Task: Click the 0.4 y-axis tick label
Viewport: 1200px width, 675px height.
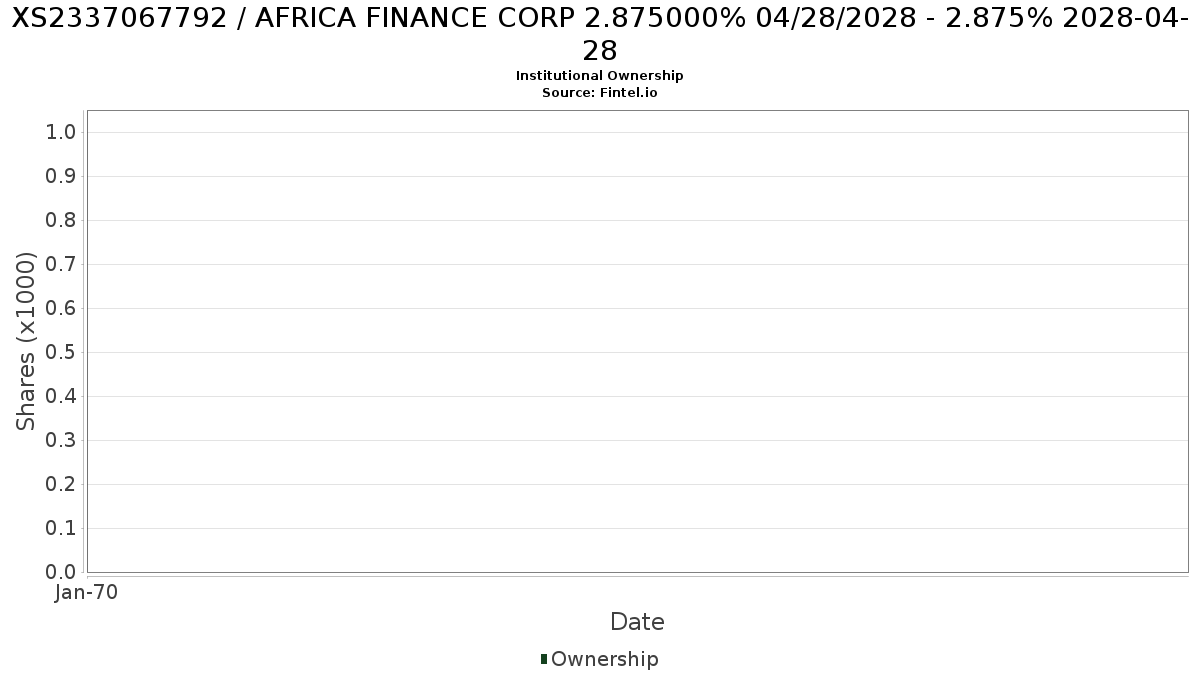Action: (61, 396)
